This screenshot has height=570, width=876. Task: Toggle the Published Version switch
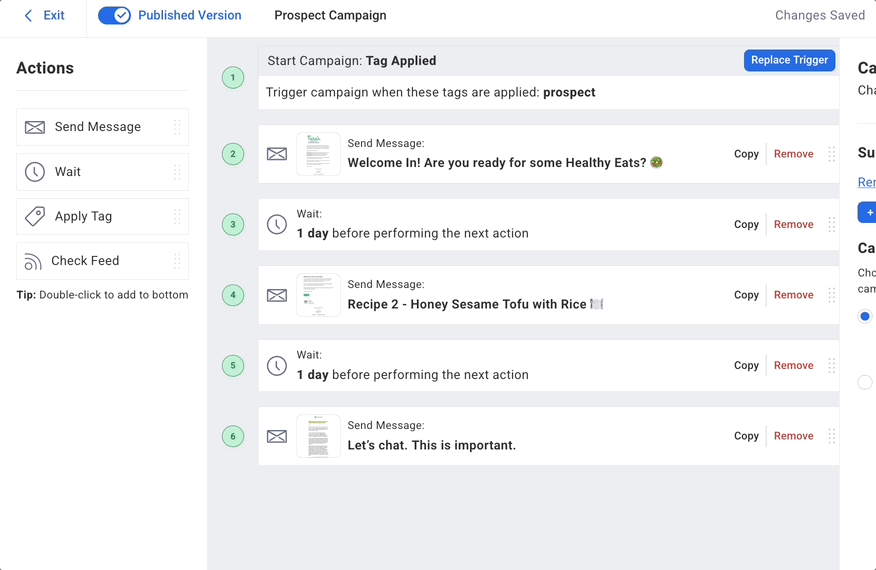pyautogui.click(x=115, y=15)
